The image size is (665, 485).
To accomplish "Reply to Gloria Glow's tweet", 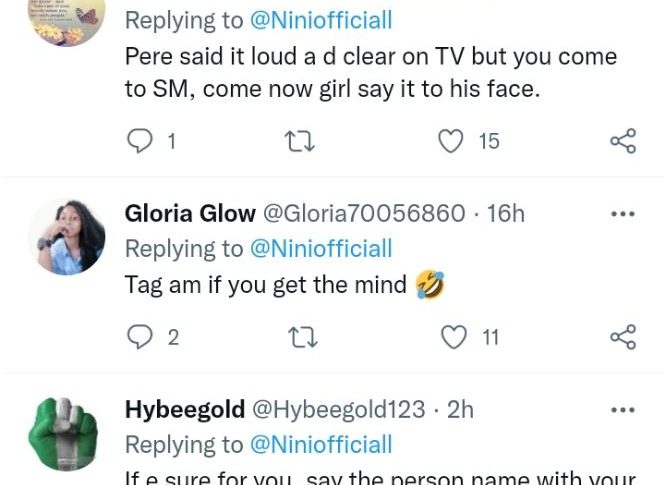I will point(141,338).
